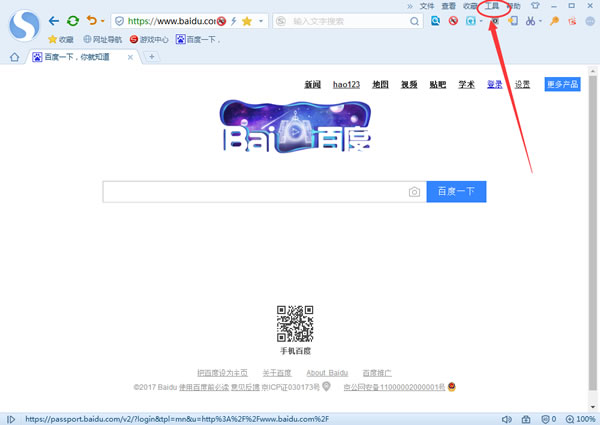Click the Sogou browser logo avatar

tap(24, 25)
